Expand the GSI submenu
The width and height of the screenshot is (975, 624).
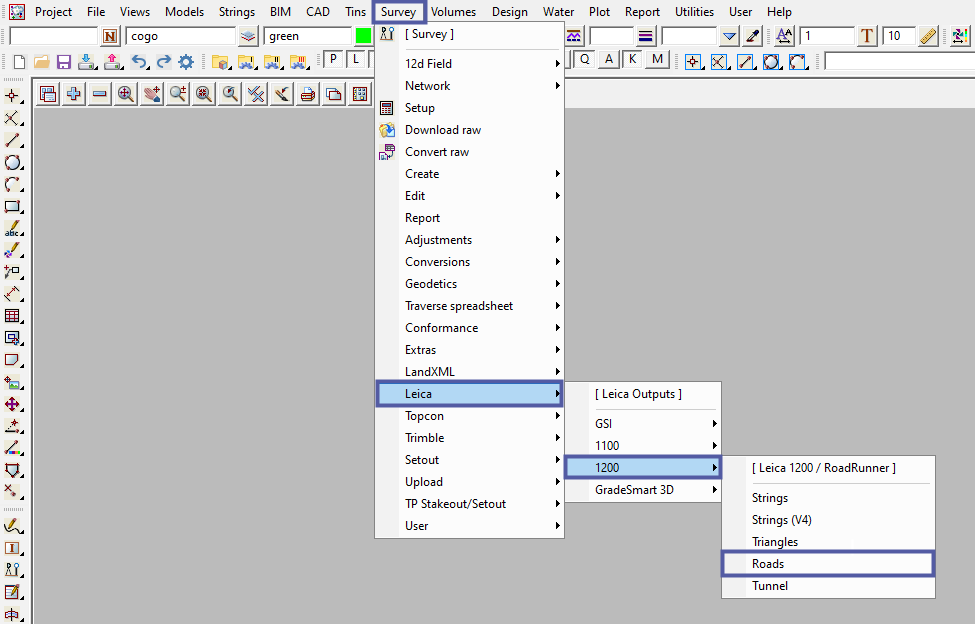642,424
